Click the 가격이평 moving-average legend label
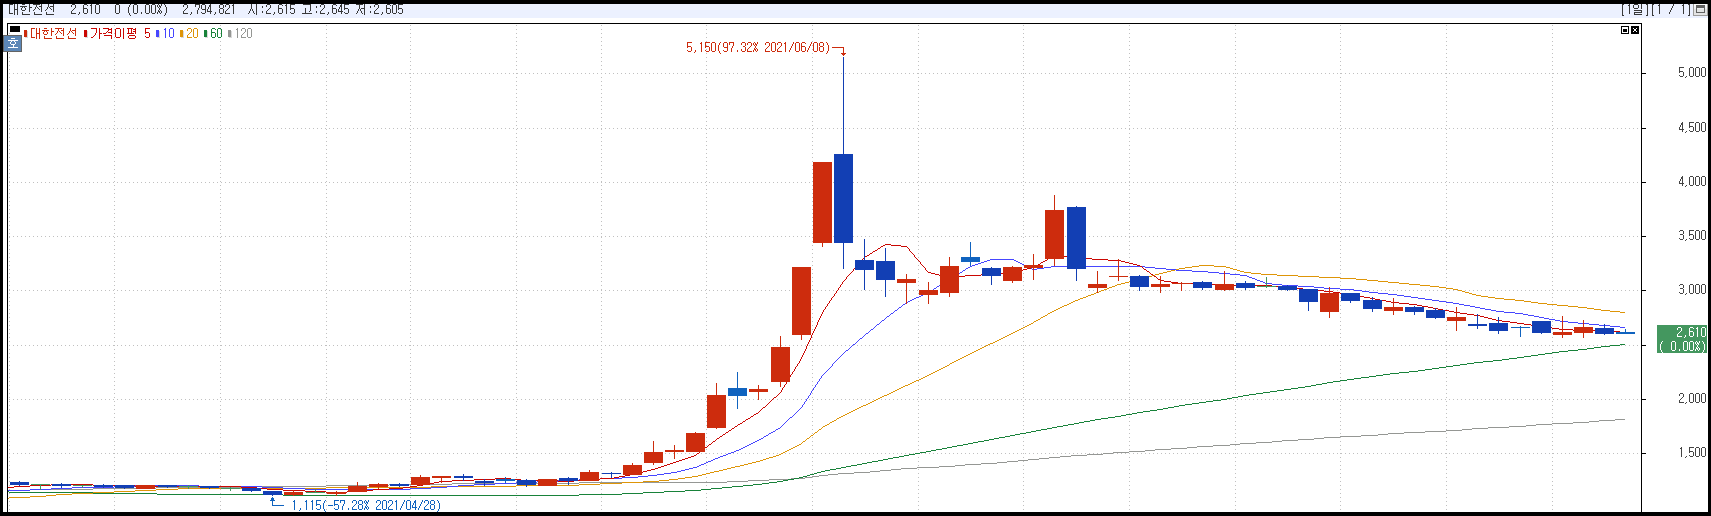Screen dimensions: 1711x516 [x=113, y=33]
